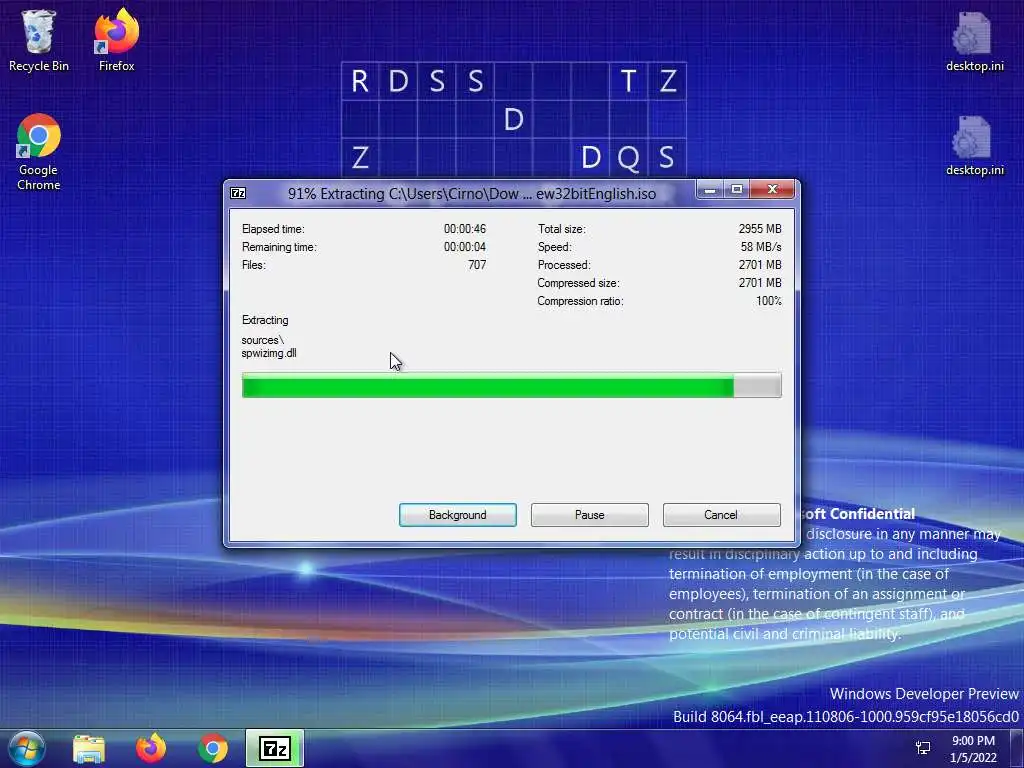Click the Total size value 2955 MB

click(x=760, y=229)
